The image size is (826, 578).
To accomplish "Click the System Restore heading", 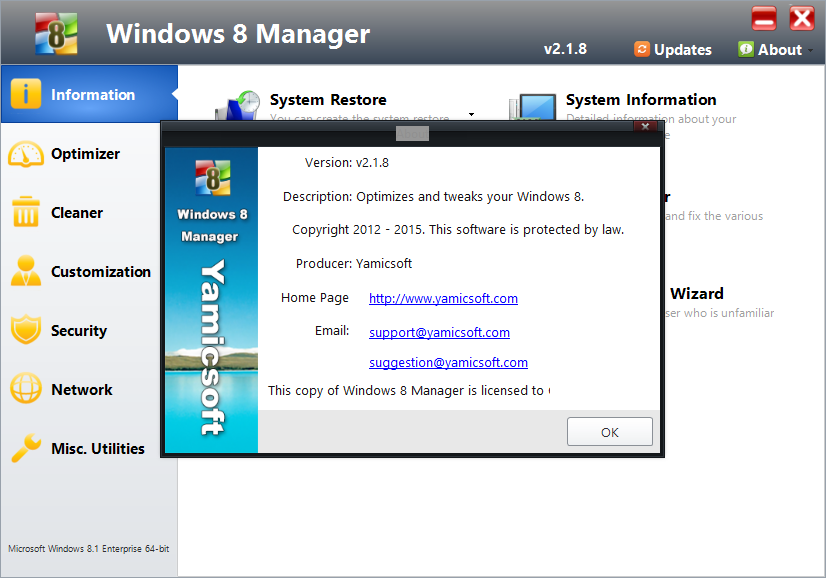I will (328, 100).
